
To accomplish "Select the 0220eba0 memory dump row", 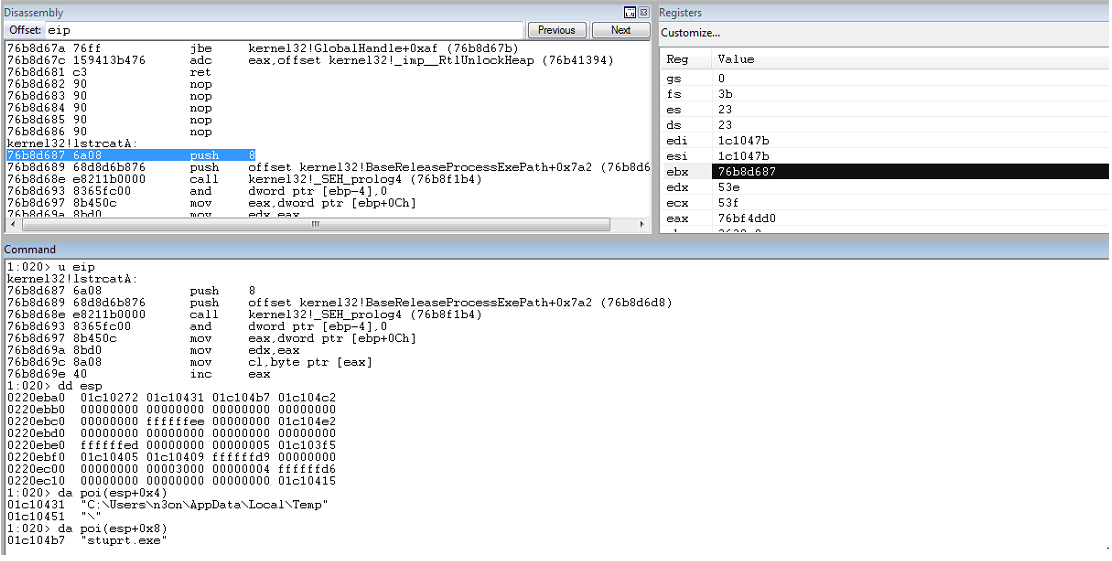I will point(171,398).
